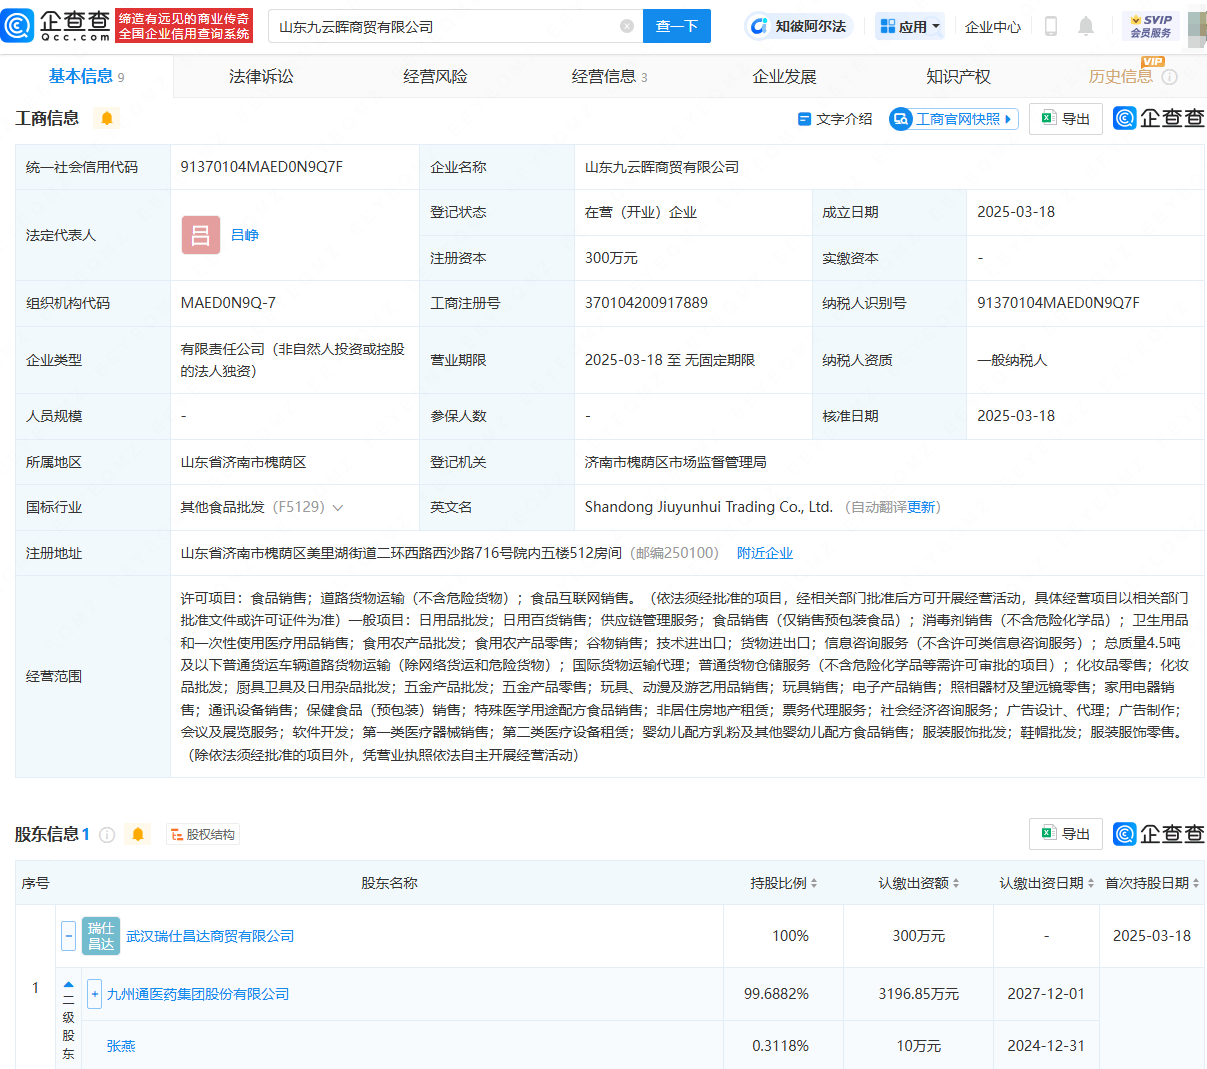Select credit code 91370104MAED0N9Q7F value
The height and width of the screenshot is (1069, 1207).
[x=261, y=167]
